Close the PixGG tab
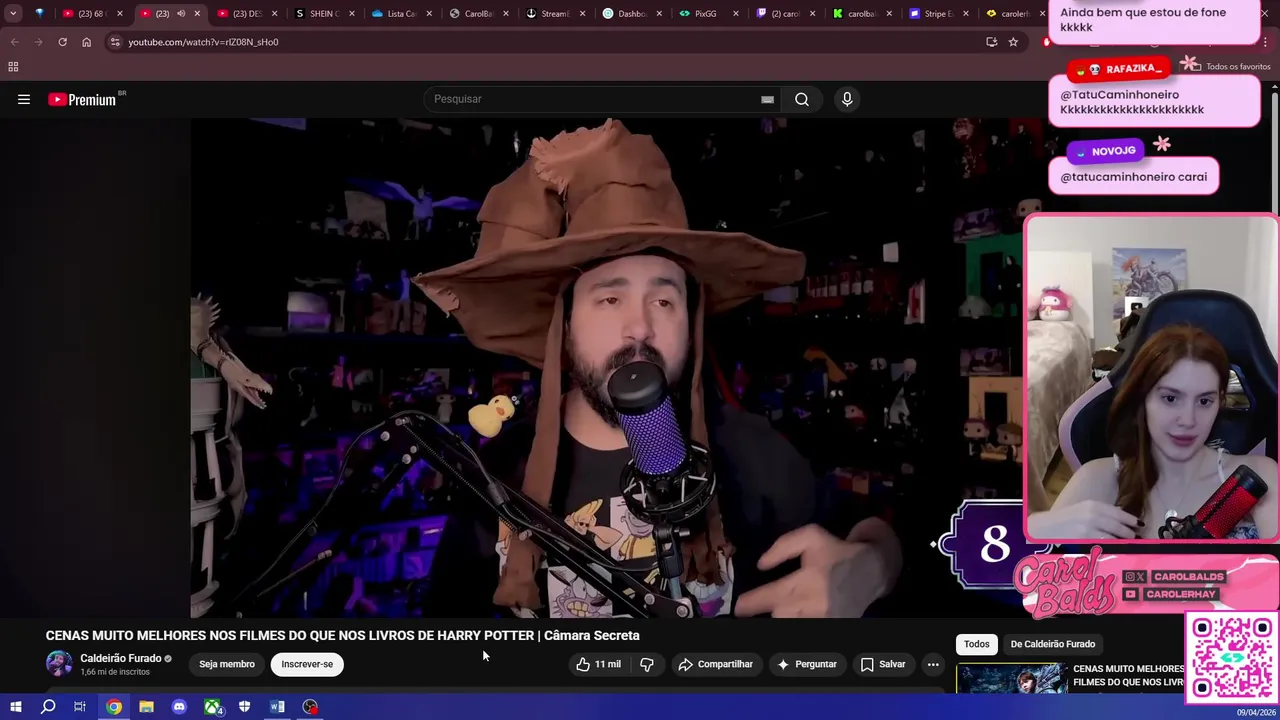The width and height of the screenshot is (1280, 720). [x=736, y=14]
